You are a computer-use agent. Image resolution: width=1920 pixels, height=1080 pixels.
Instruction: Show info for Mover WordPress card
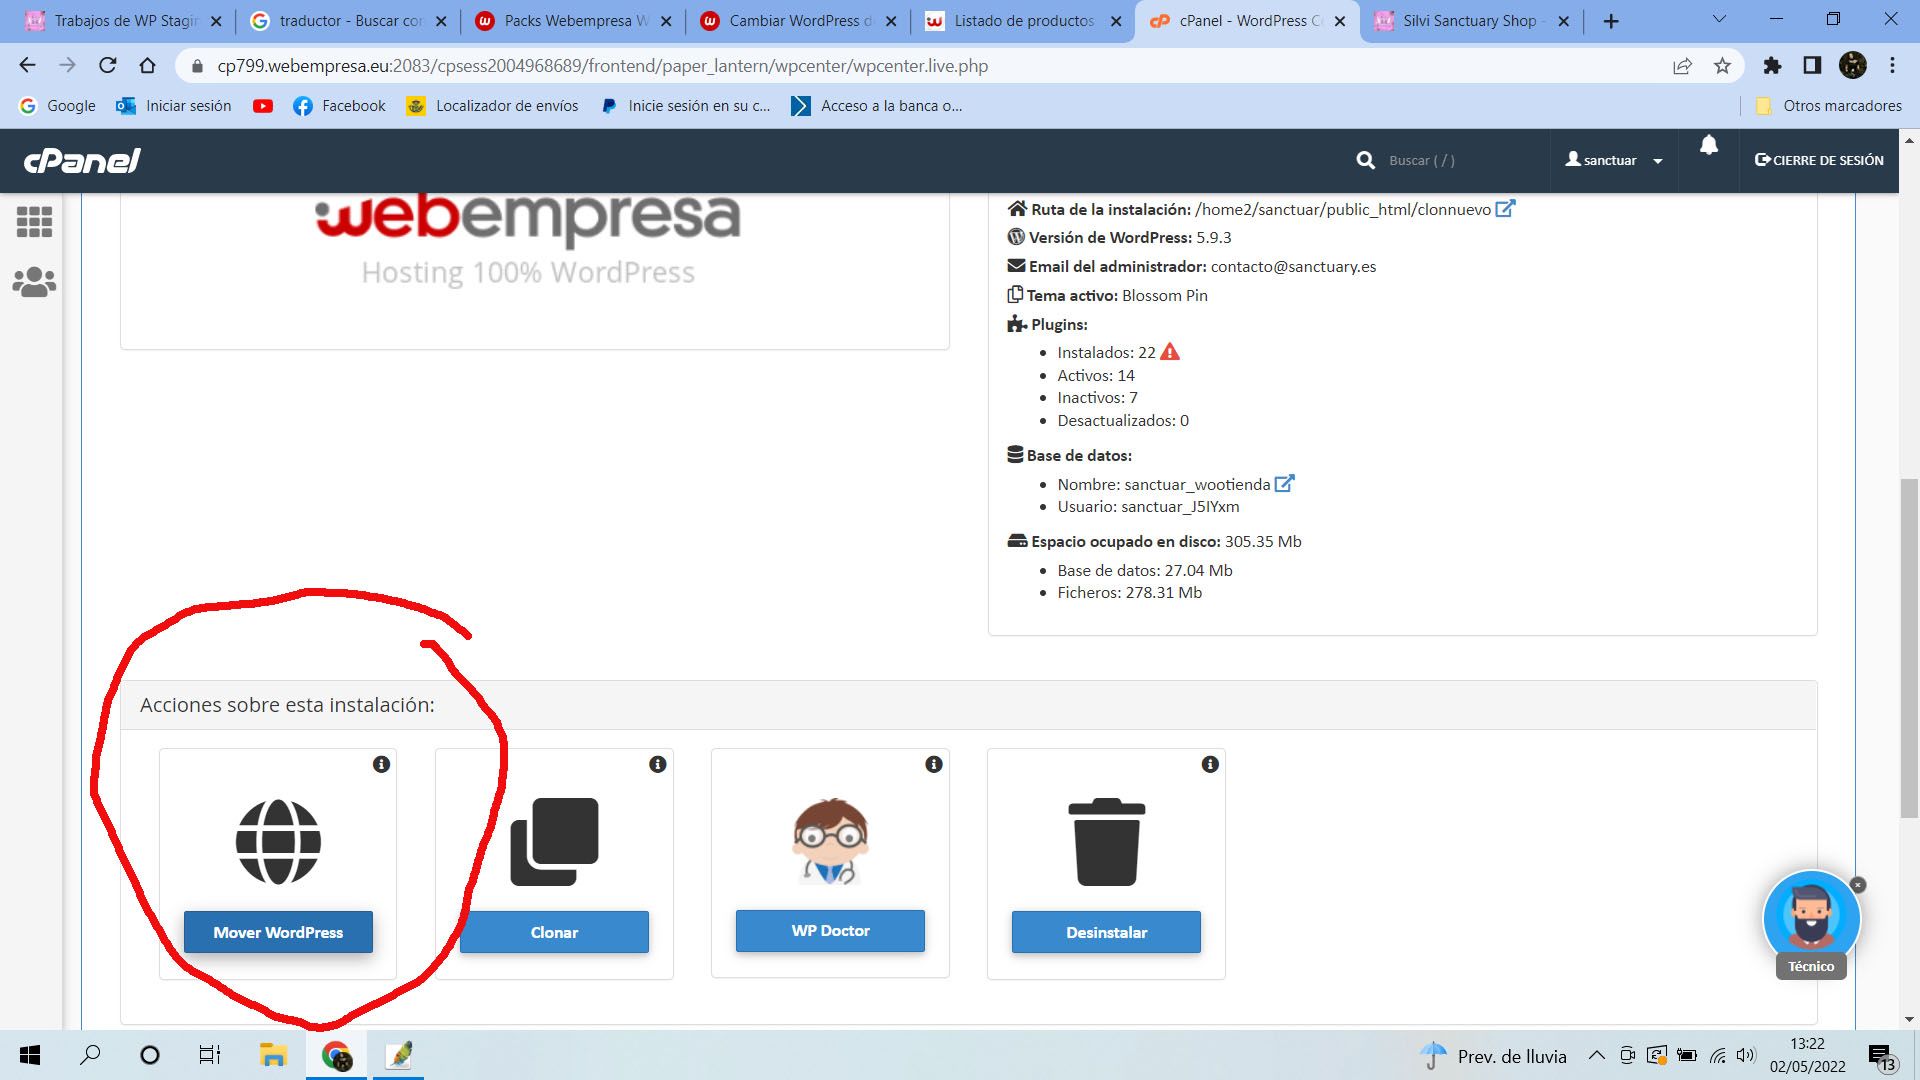pyautogui.click(x=381, y=764)
